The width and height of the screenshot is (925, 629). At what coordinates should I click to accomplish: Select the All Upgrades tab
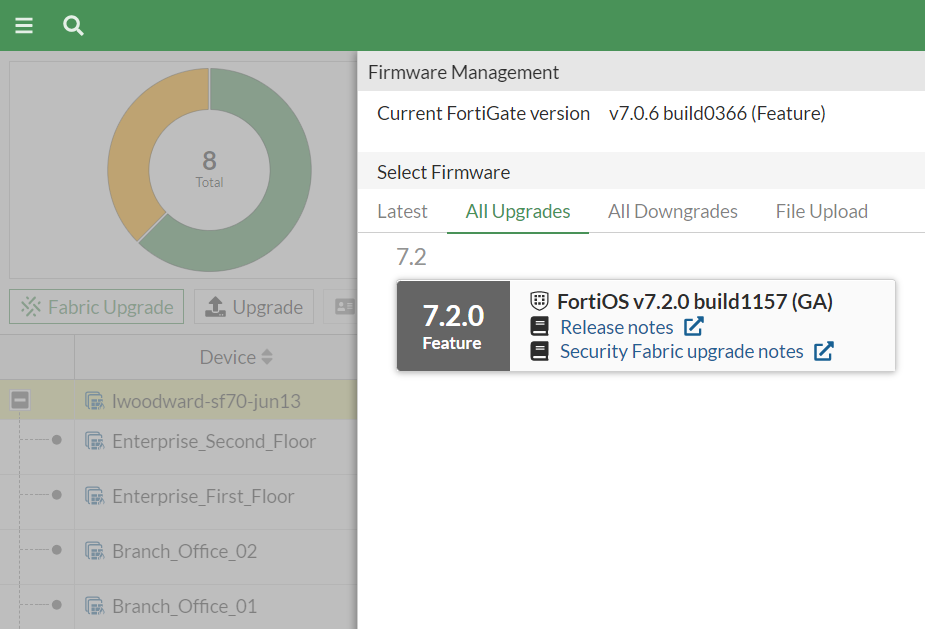(518, 211)
